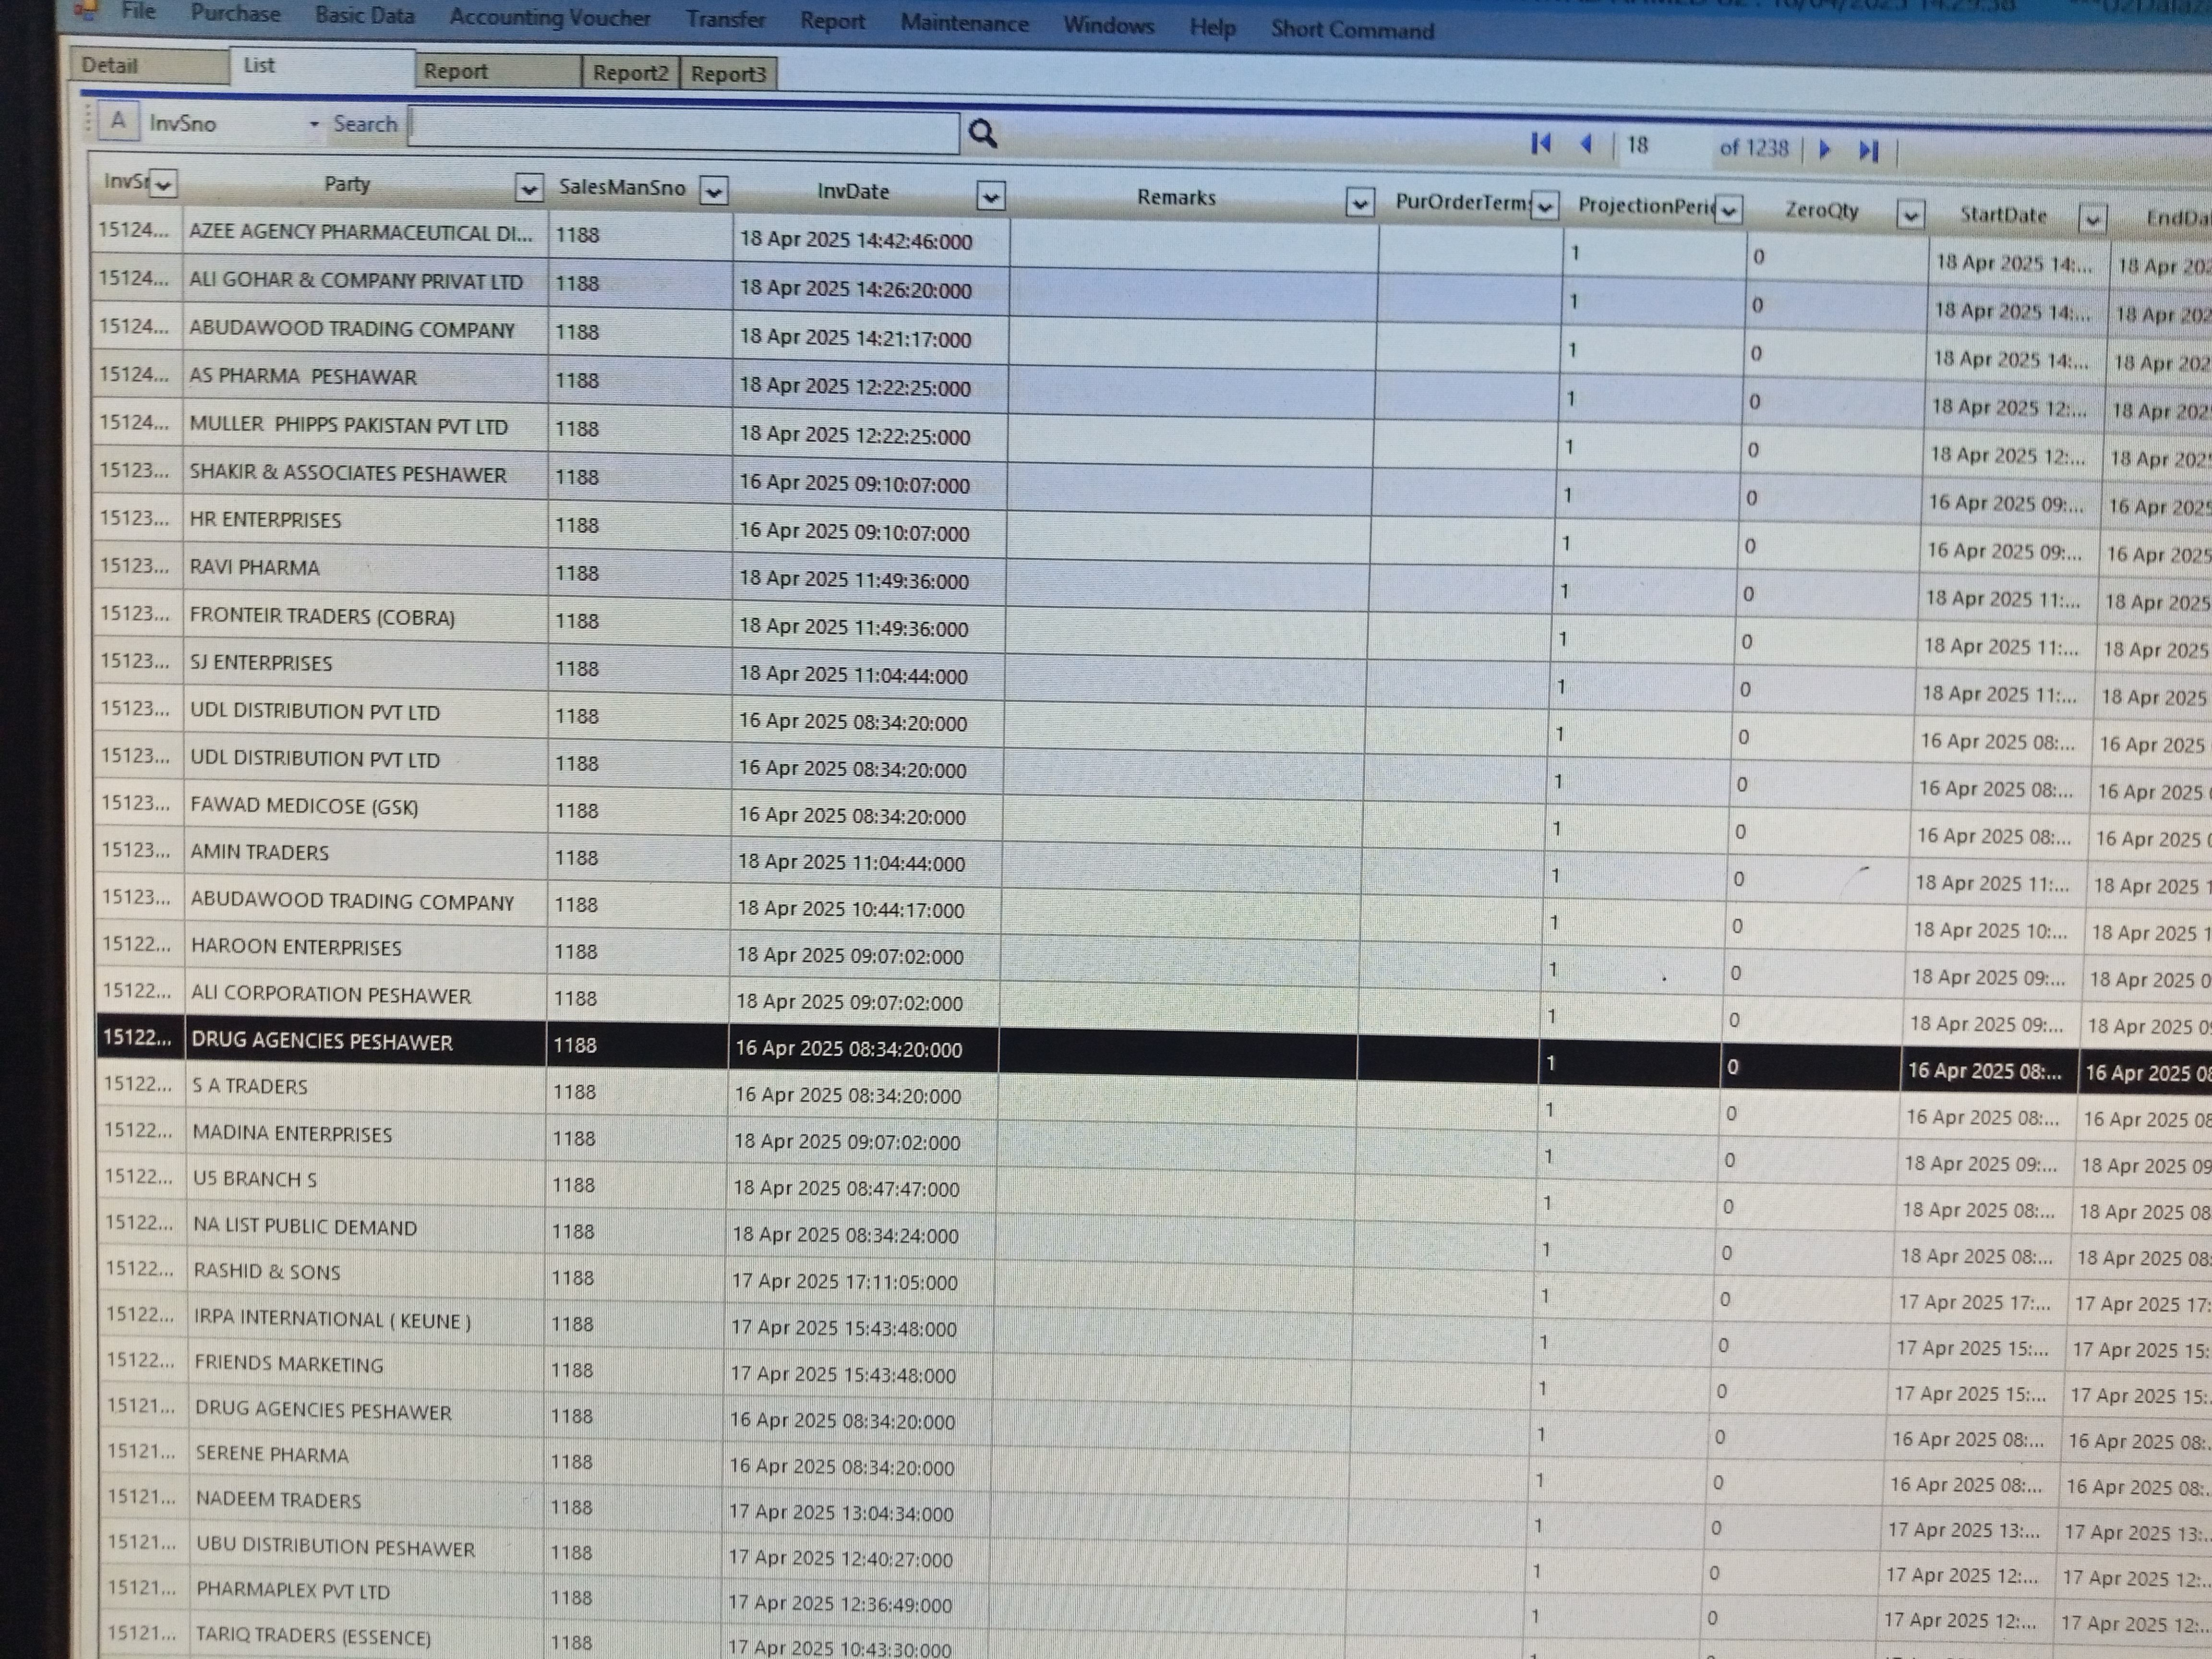Image resolution: width=2212 pixels, height=1659 pixels.
Task: Switch to the Report3 tab
Action: (x=728, y=74)
